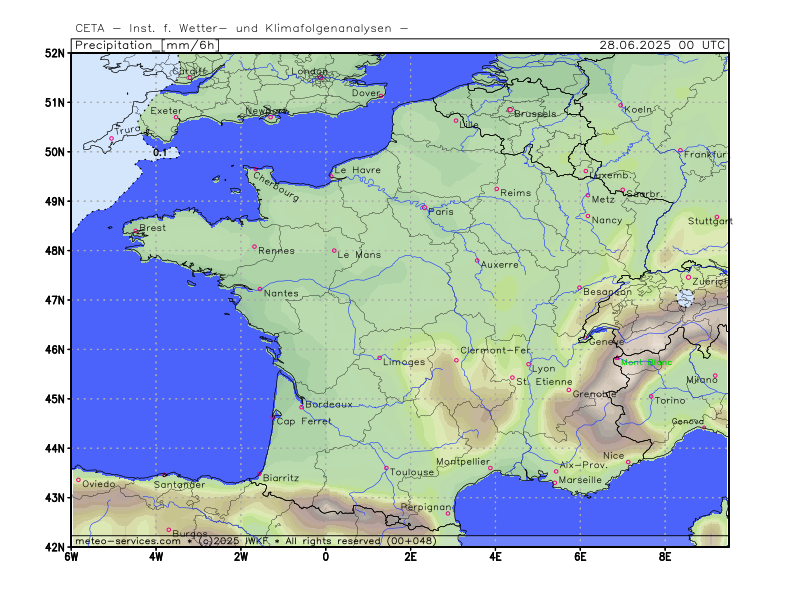Pick the Burgos label
Screen dimensions: 800x600
coord(190,534)
